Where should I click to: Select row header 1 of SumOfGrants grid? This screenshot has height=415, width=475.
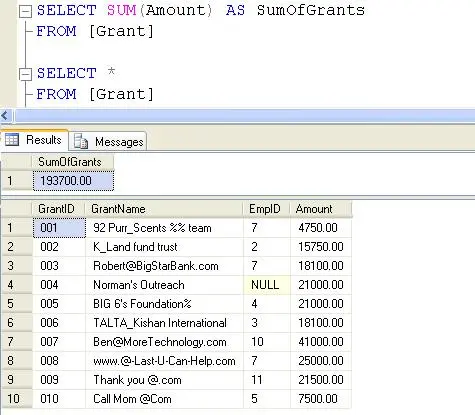click(x=17, y=181)
